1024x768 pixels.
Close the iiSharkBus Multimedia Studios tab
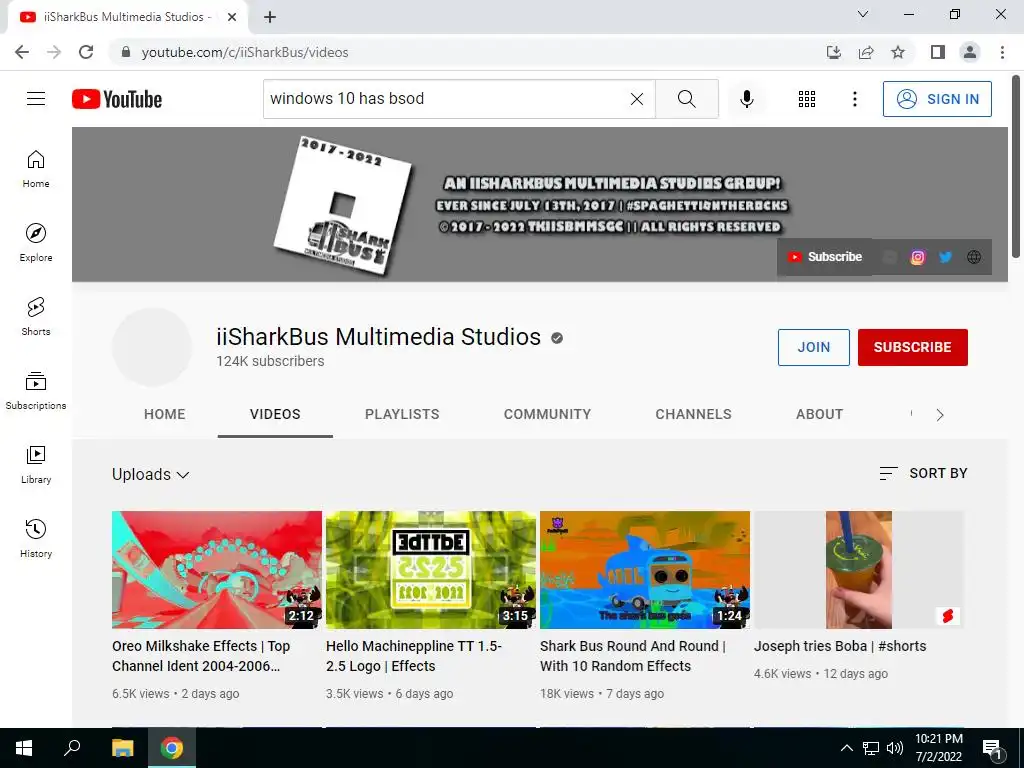(x=232, y=17)
